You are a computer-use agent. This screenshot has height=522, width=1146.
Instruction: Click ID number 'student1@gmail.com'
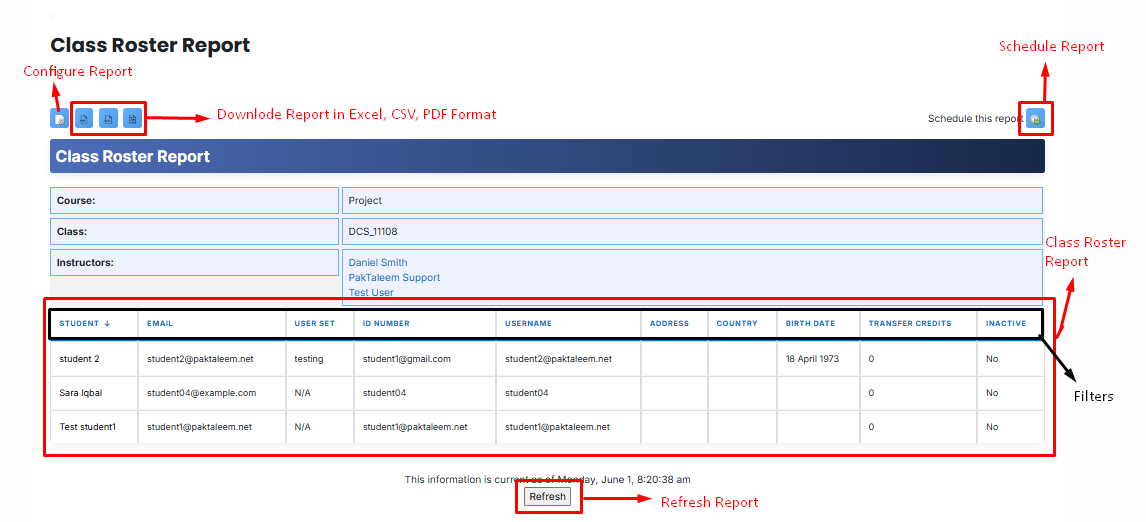click(x=407, y=359)
